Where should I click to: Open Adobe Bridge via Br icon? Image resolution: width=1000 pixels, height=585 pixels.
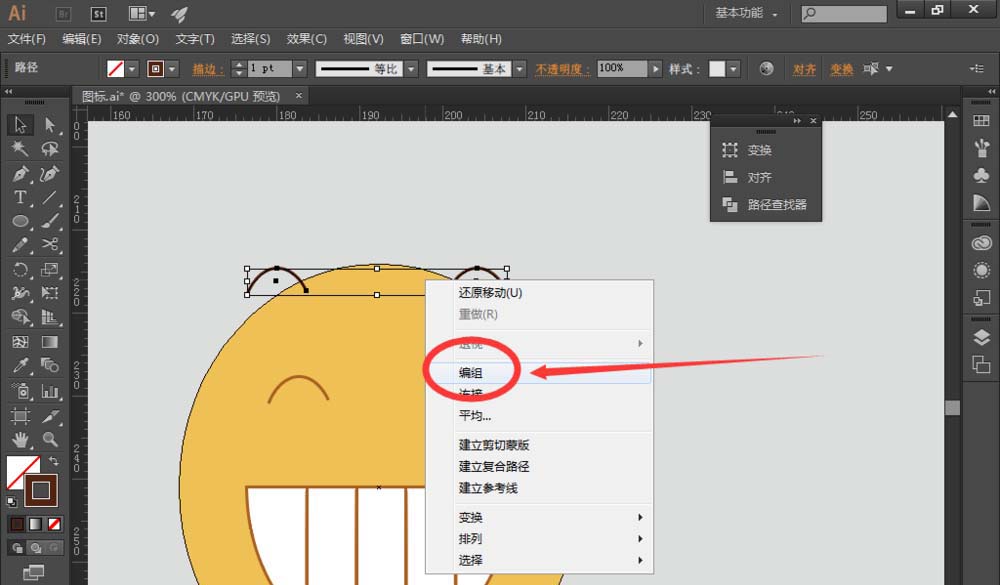coord(63,13)
